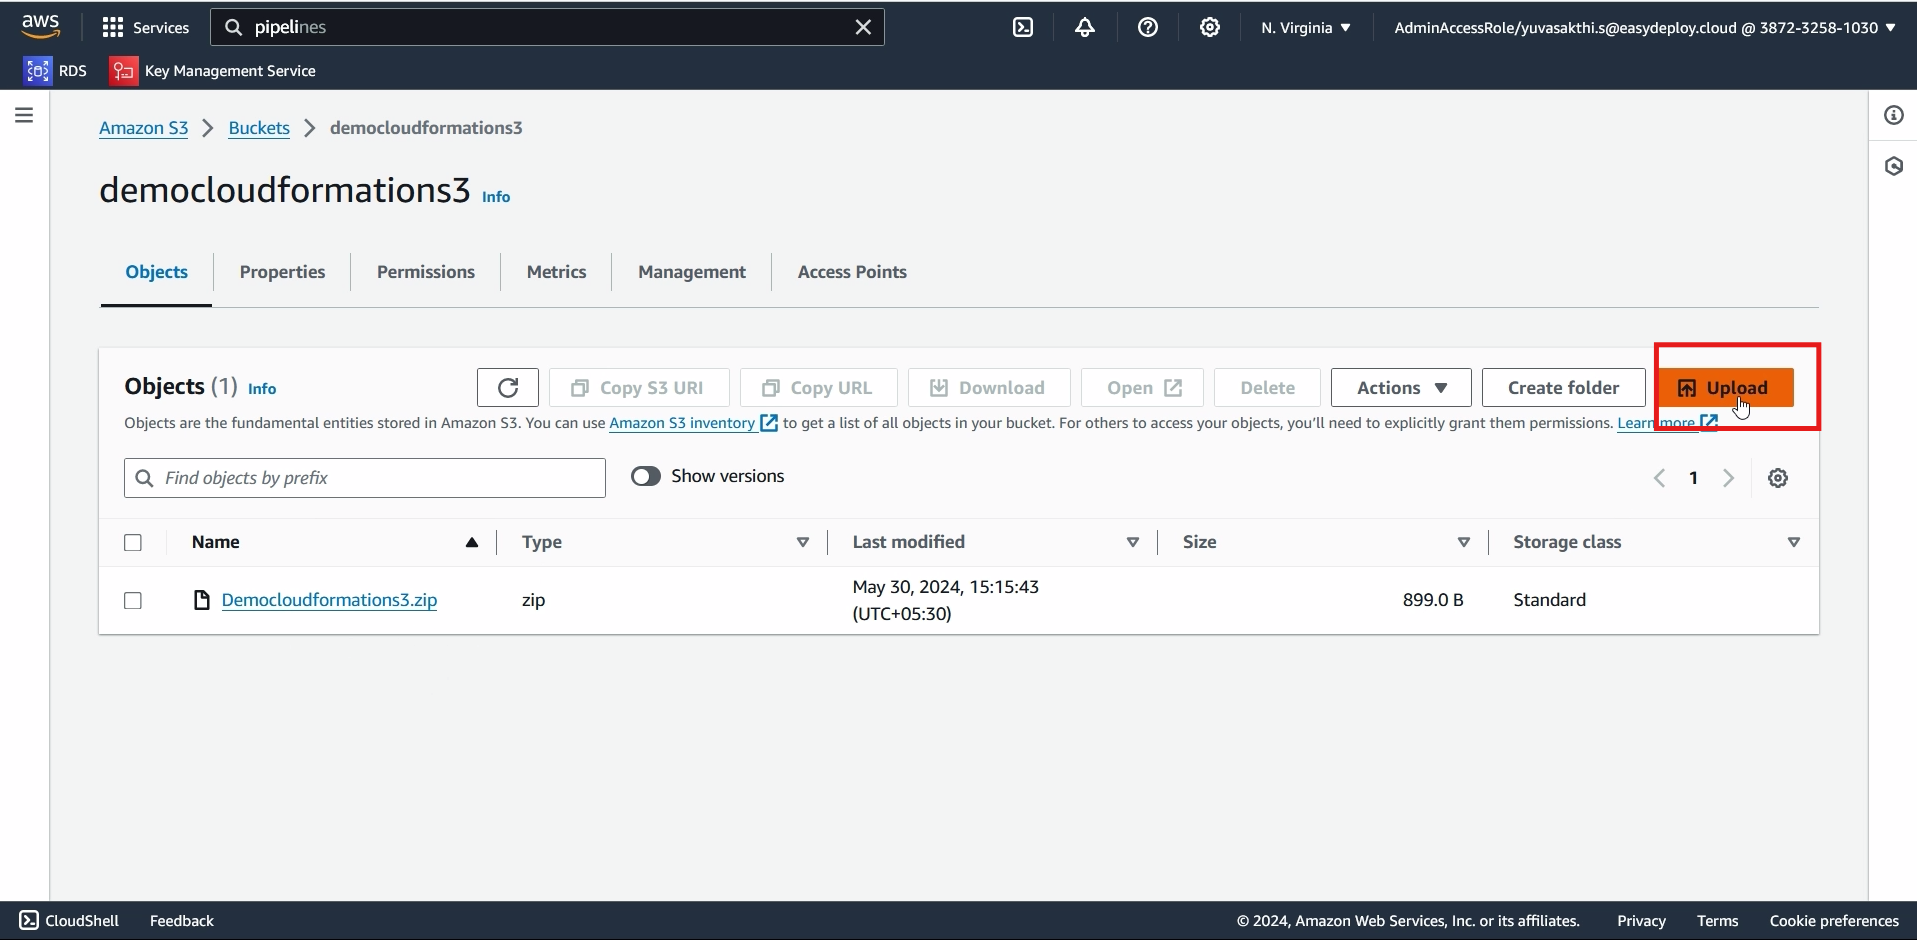Click Create folder
This screenshot has height=940, width=1917.
[x=1563, y=388]
